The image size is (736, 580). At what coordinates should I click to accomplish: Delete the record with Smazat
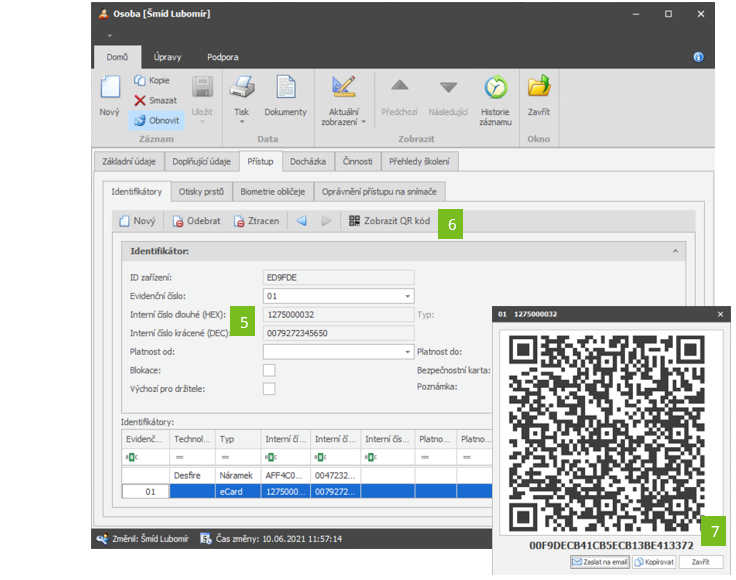(155, 100)
